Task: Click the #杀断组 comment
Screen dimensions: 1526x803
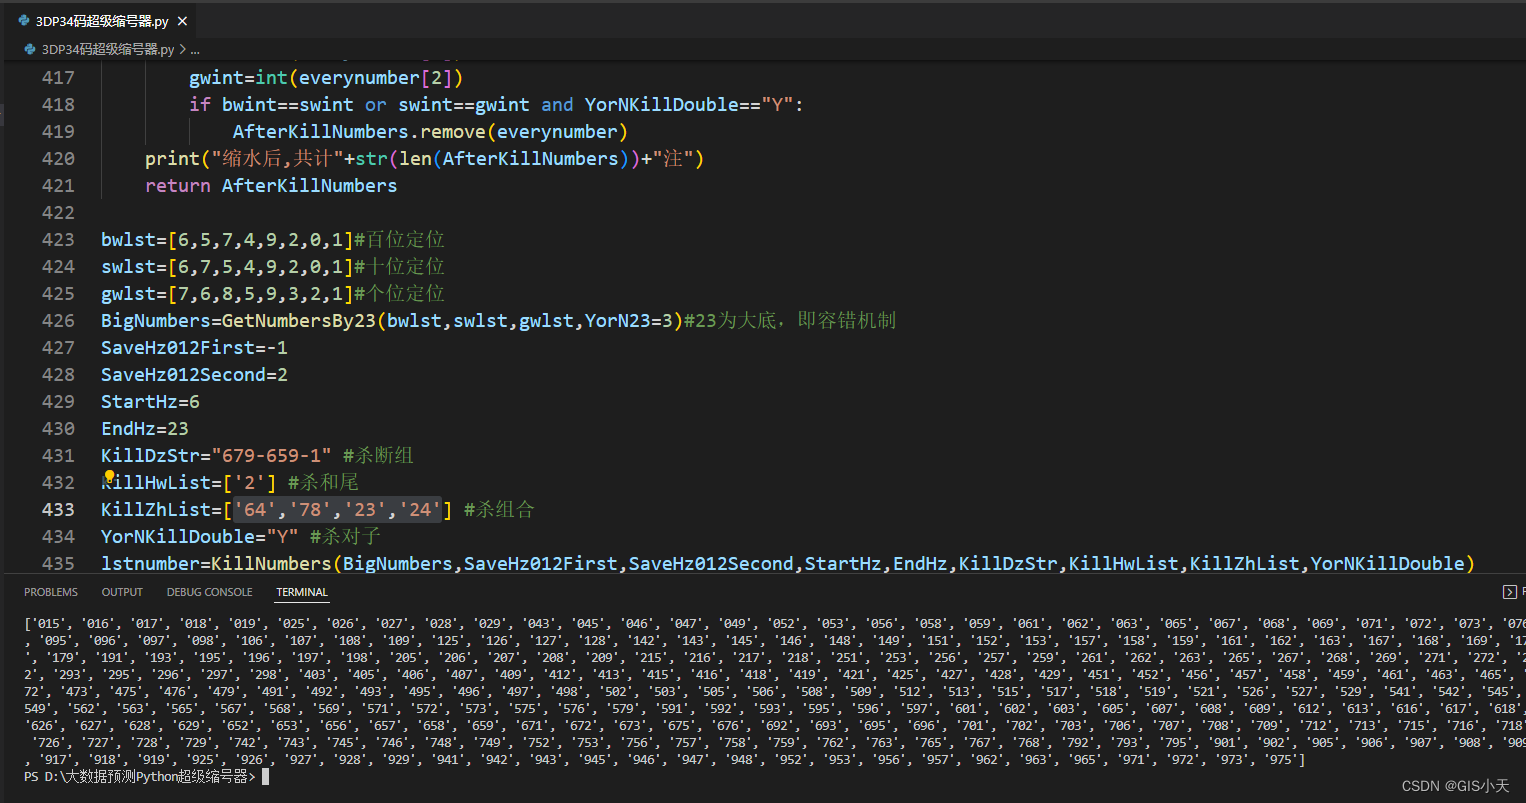Action: tap(378, 456)
